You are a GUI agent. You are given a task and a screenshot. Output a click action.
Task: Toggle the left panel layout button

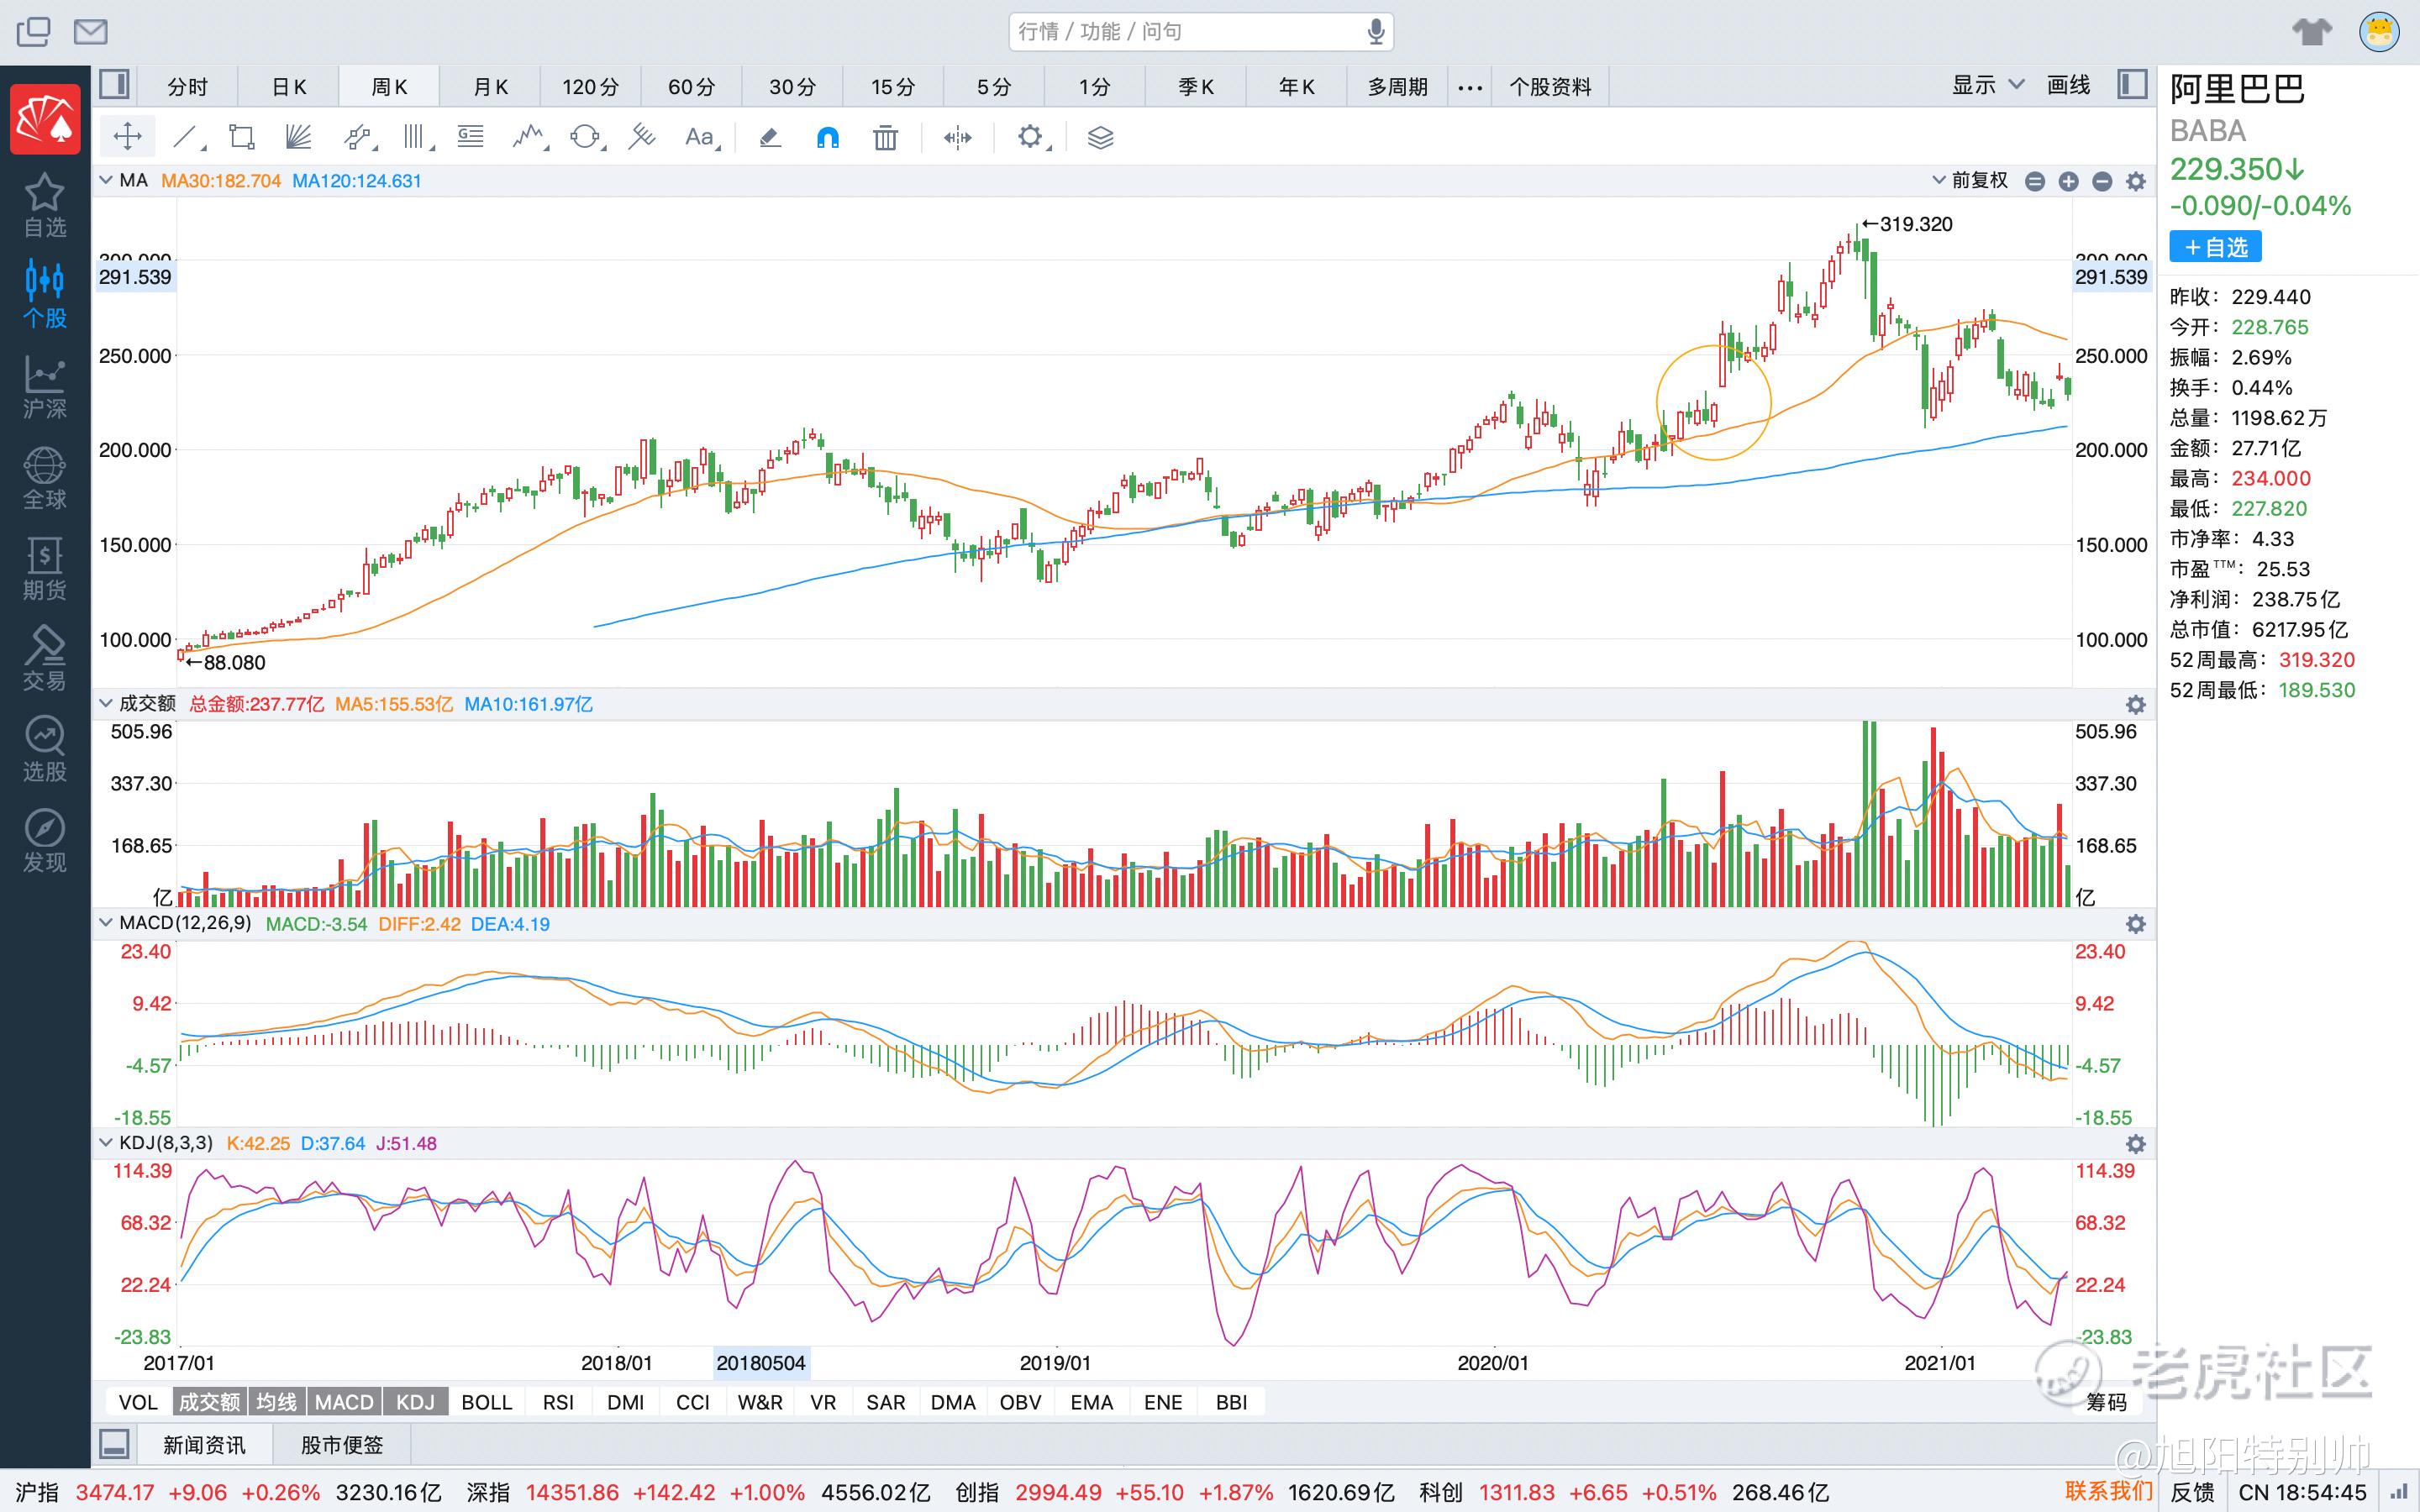pyautogui.click(x=114, y=85)
